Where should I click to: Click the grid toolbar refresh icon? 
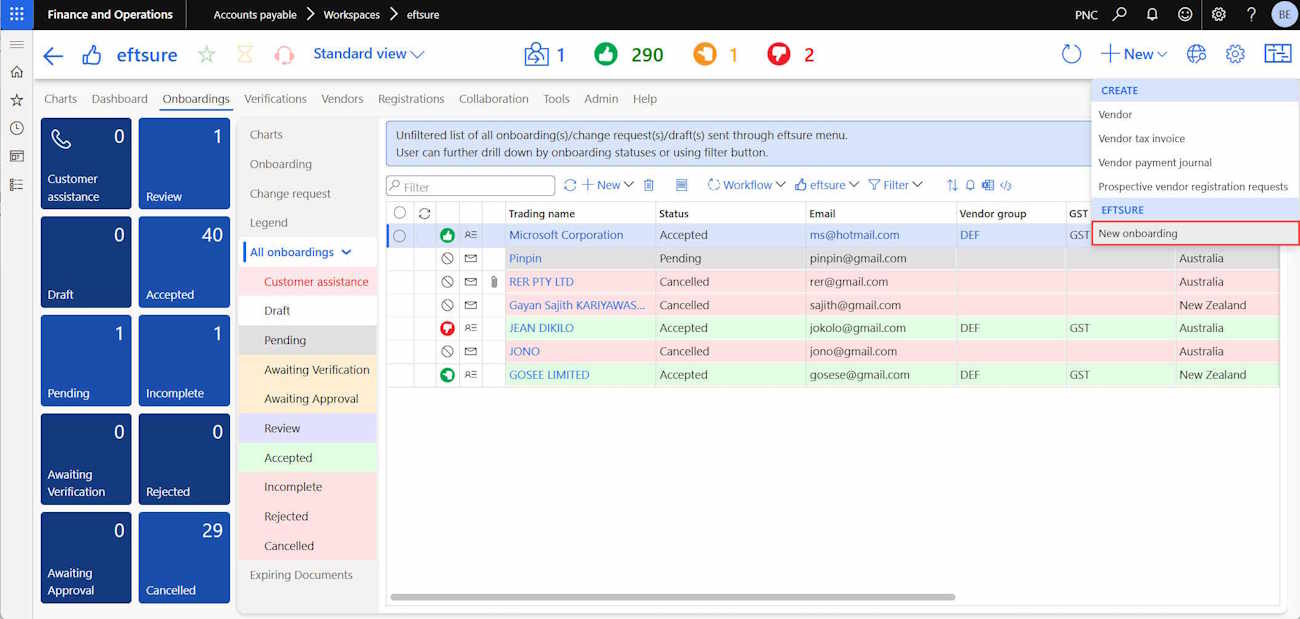[x=570, y=185]
